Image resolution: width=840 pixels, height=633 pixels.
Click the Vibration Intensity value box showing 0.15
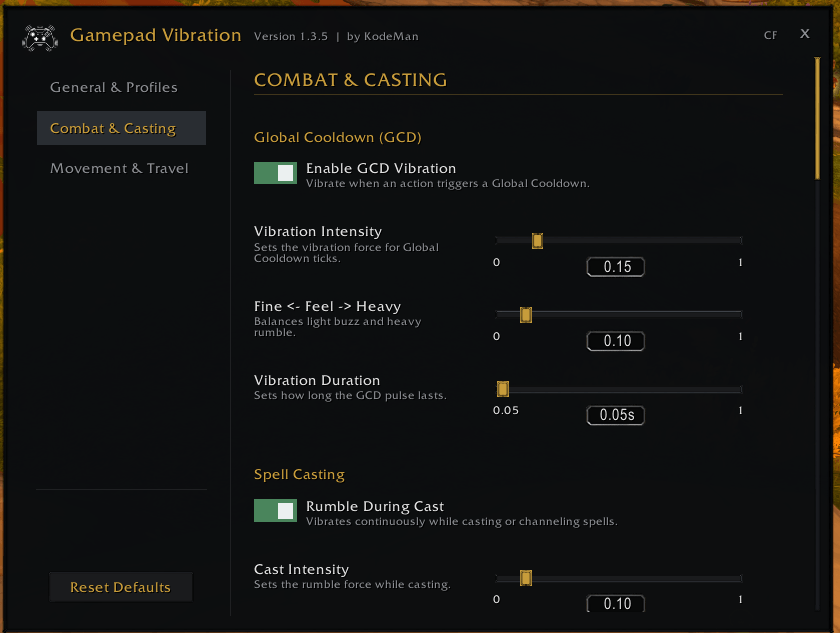click(x=616, y=267)
